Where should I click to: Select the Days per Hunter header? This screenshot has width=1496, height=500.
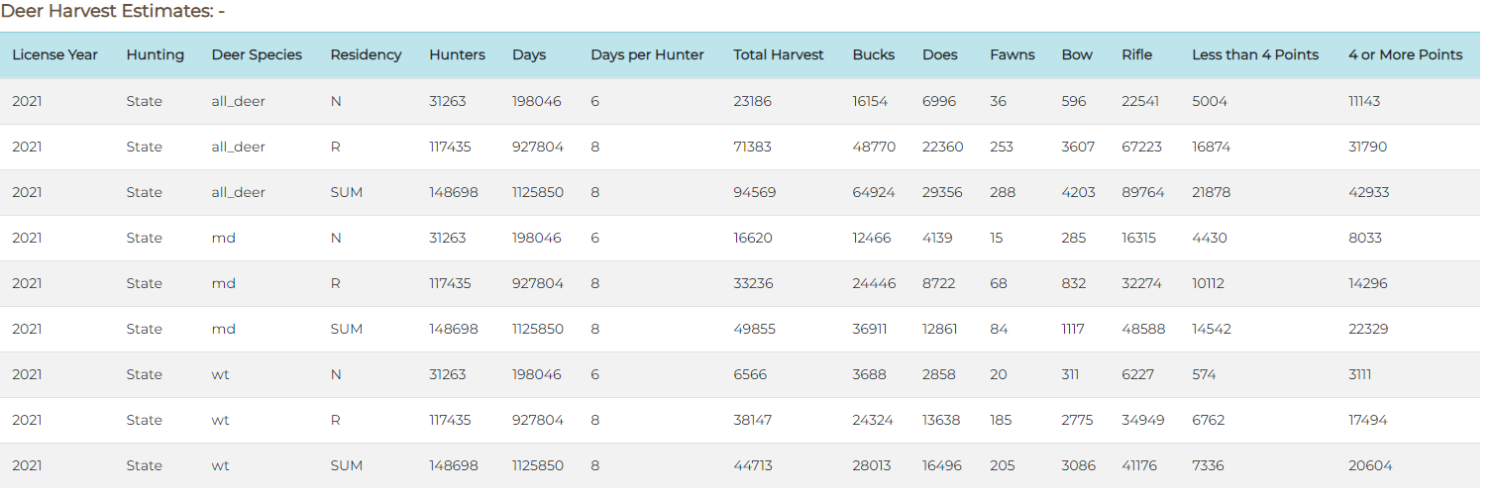(x=647, y=55)
